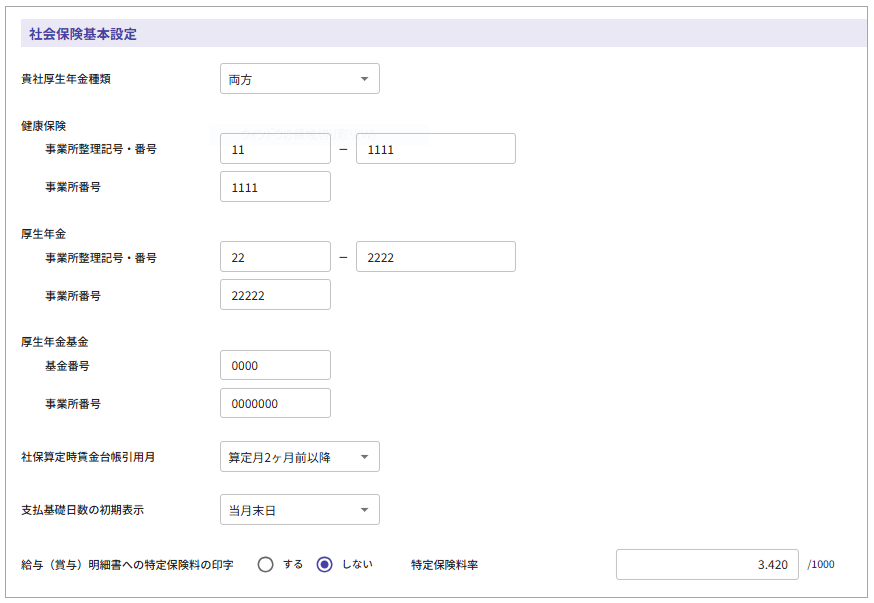Focus the 厚生年金基金 事業所番号 field containing 0000000
This screenshot has width=874, height=603.
pos(275,403)
